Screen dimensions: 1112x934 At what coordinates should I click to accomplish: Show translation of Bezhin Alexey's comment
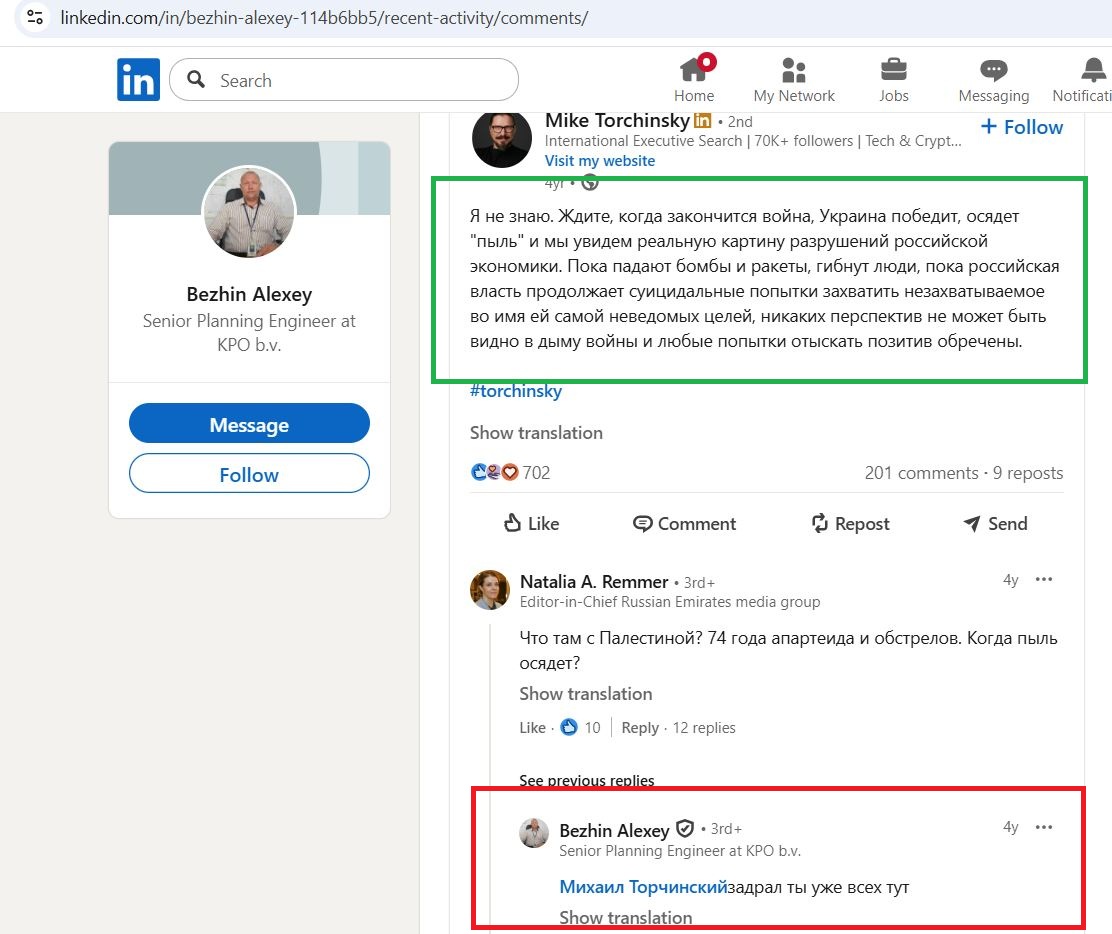tap(626, 917)
